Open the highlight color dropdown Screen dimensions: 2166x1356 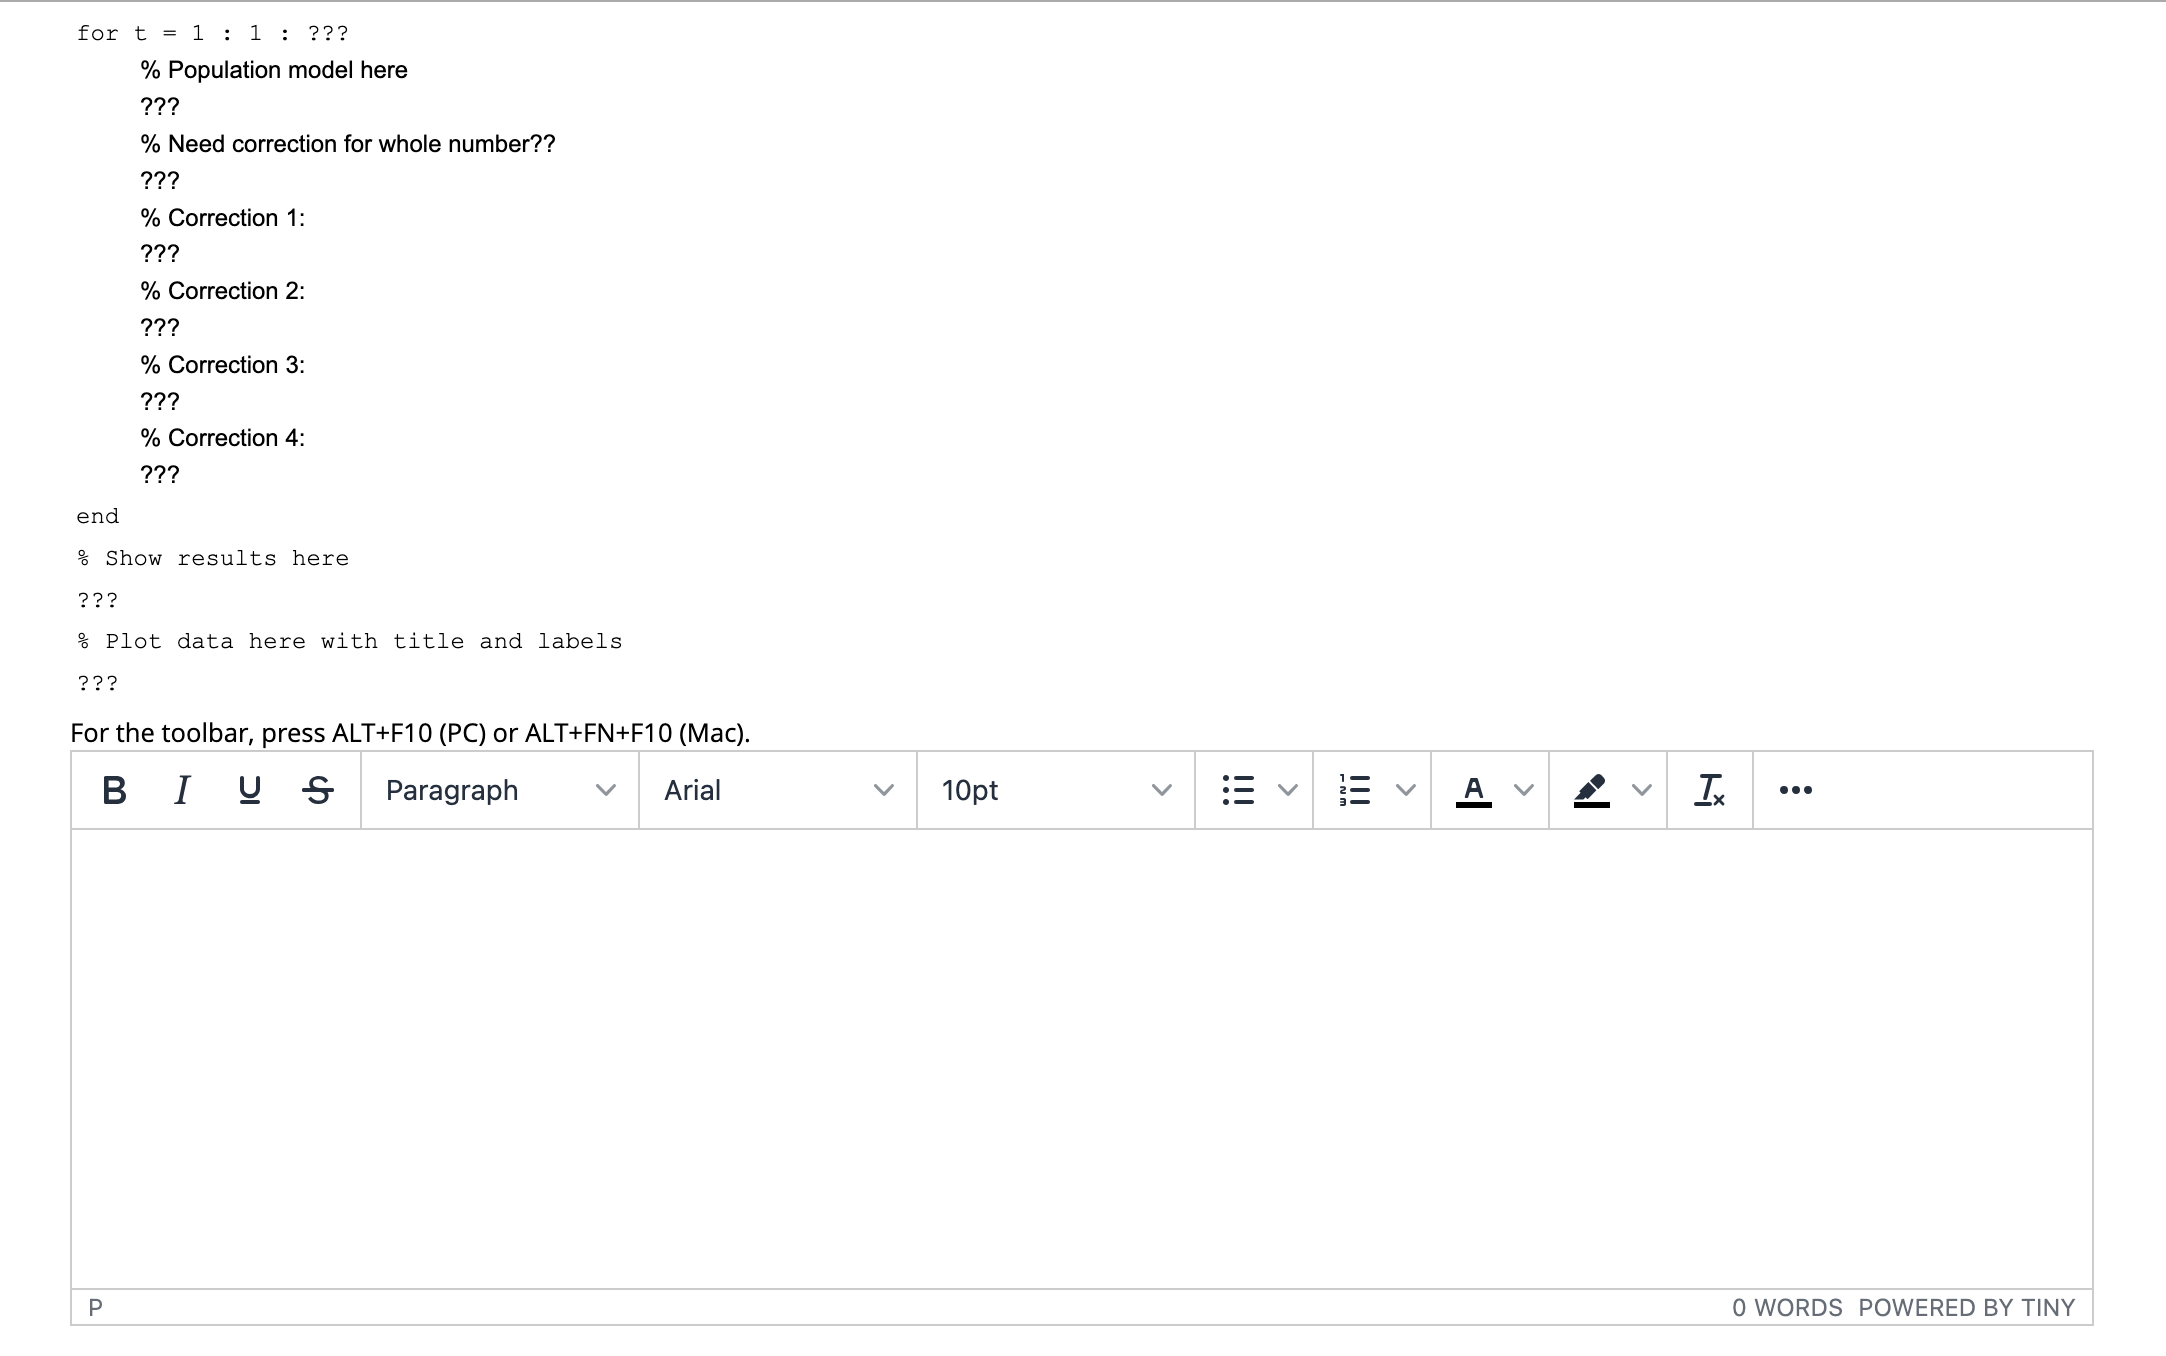click(1642, 790)
